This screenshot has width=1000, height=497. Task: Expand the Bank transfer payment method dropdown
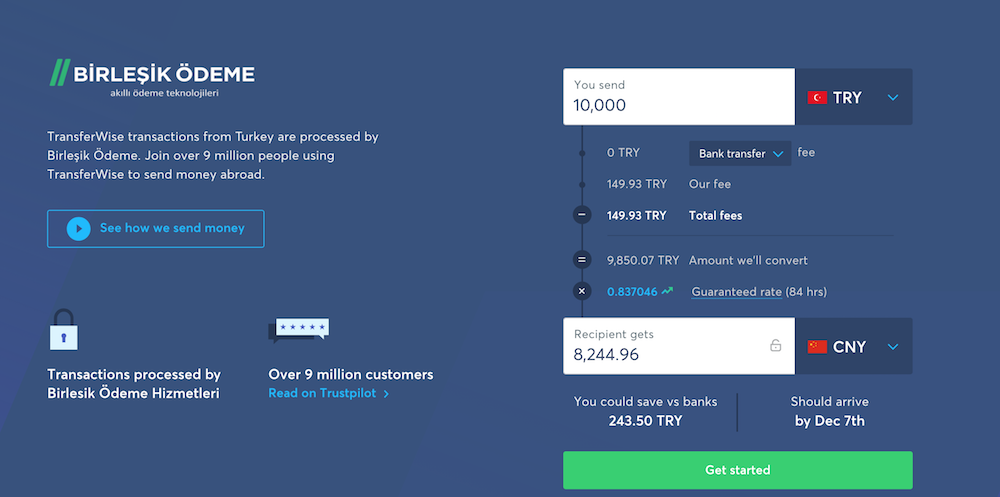point(740,154)
